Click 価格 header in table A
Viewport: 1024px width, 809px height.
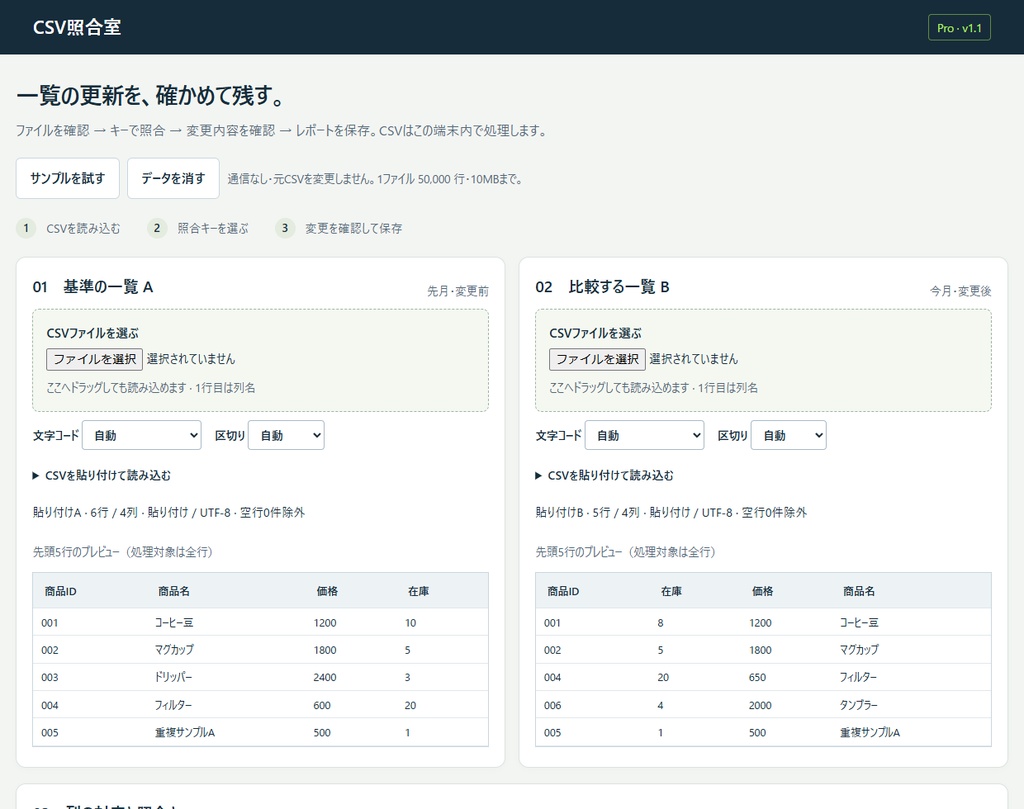click(x=327, y=592)
